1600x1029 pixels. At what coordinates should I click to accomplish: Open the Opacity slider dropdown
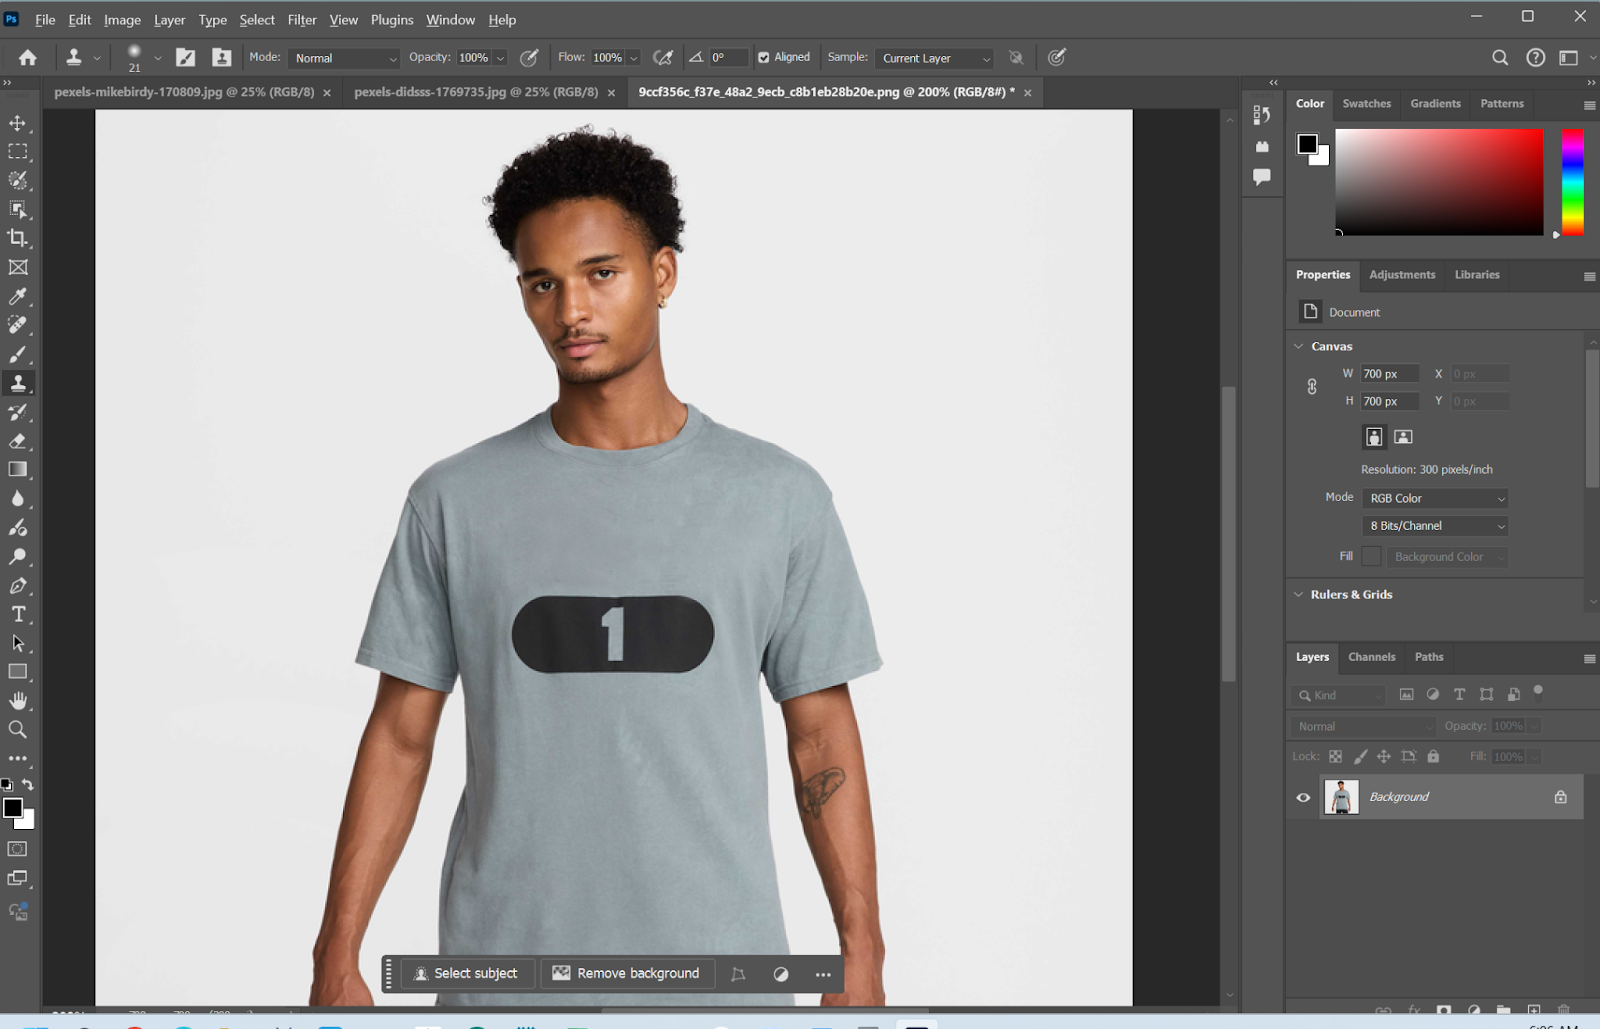click(501, 58)
